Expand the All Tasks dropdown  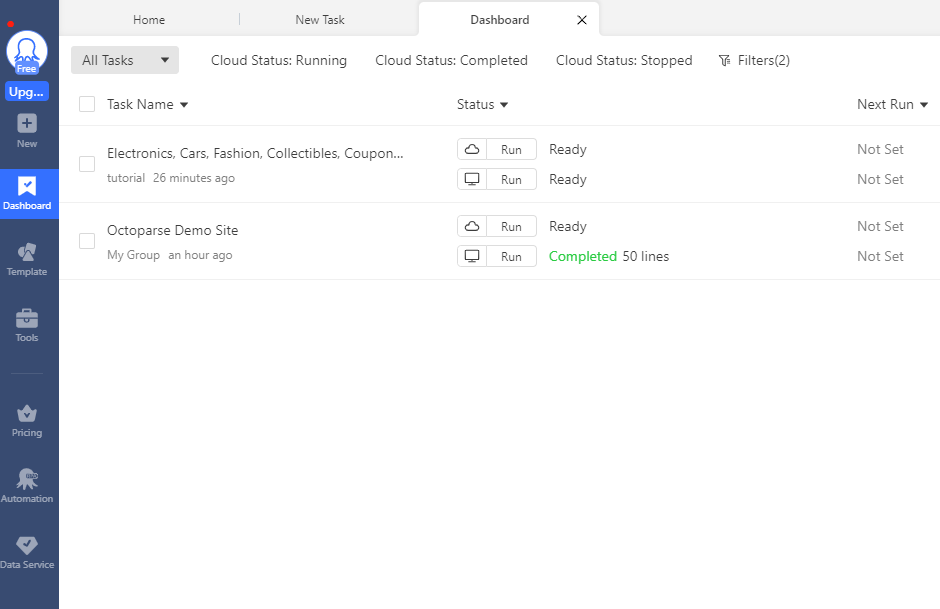click(125, 60)
